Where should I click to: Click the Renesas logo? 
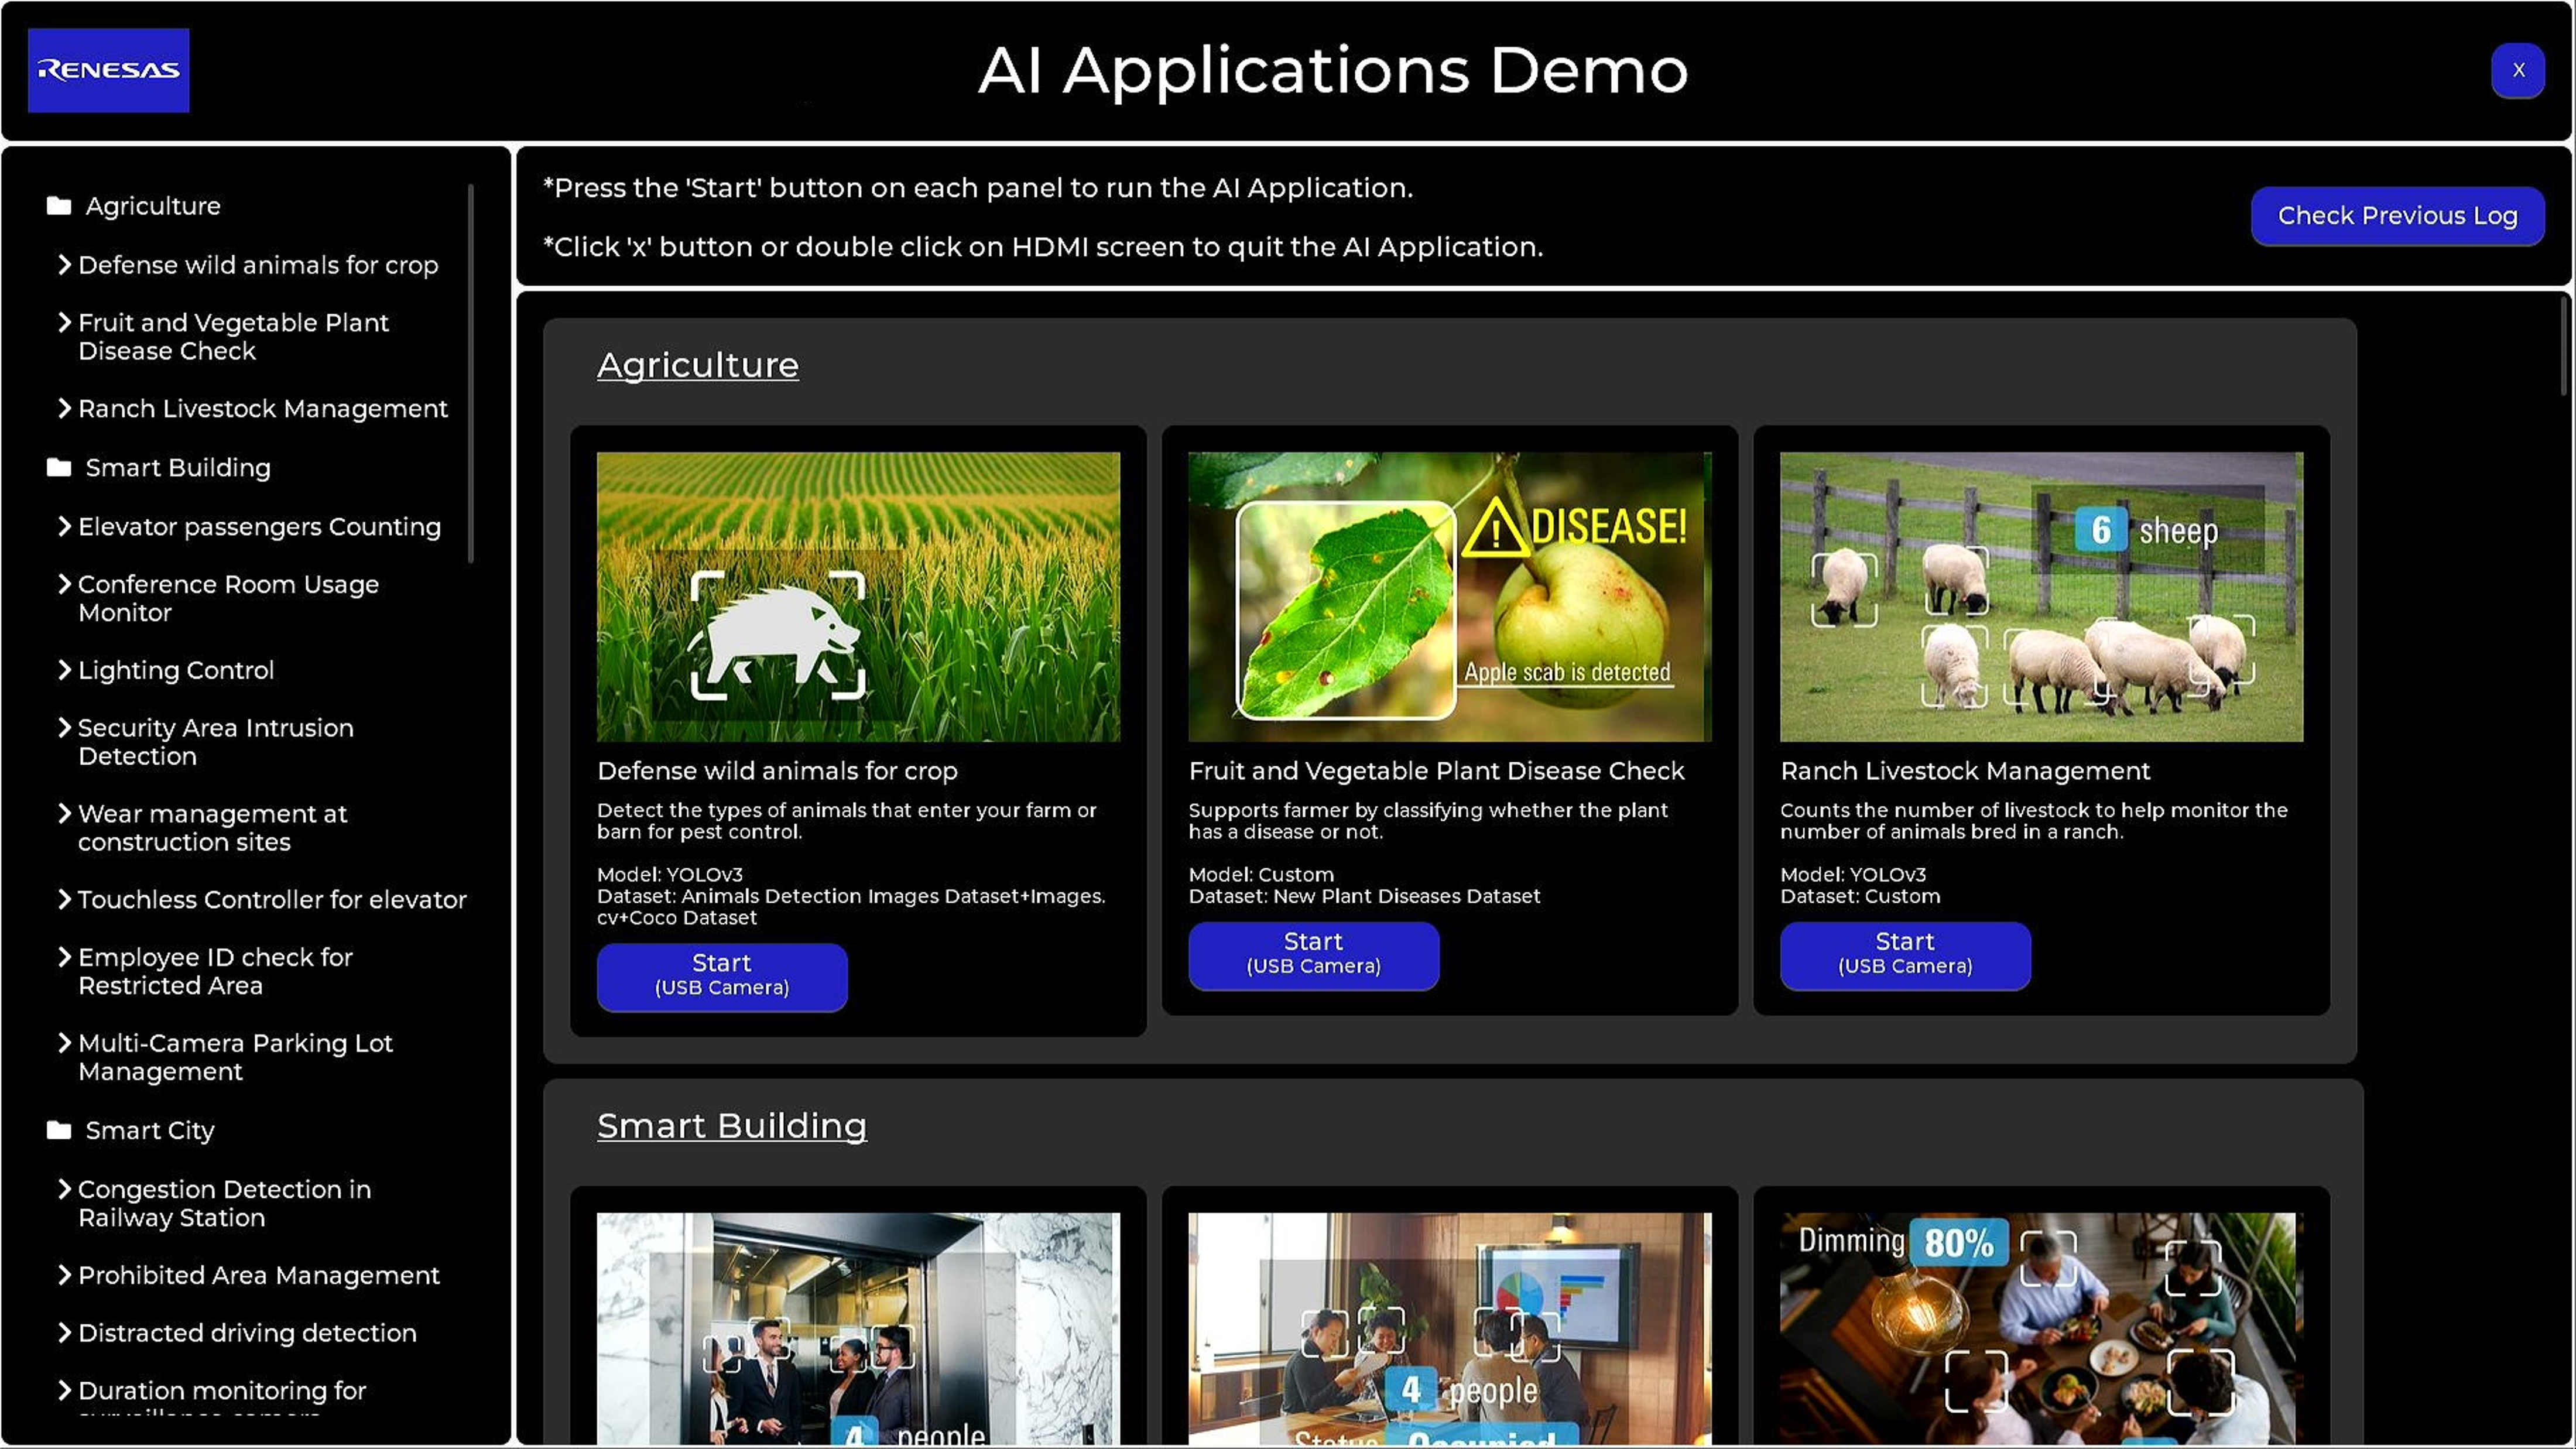pyautogui.click(x=108, y=70)
